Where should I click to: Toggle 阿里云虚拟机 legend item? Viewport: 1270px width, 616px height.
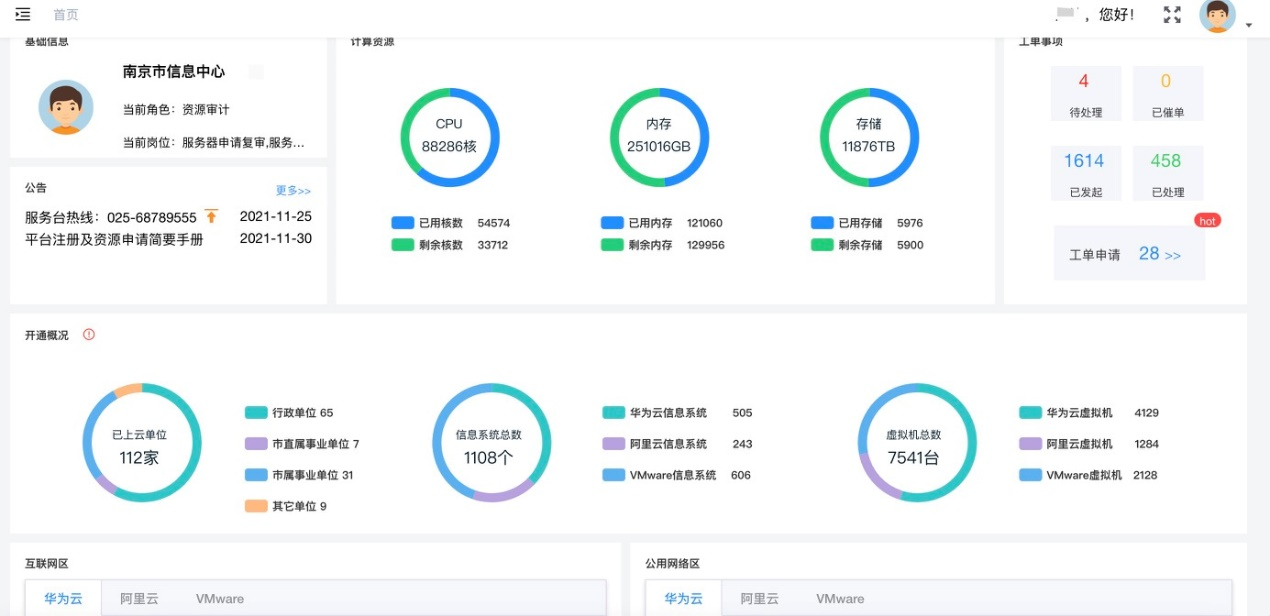point(1030,444)
